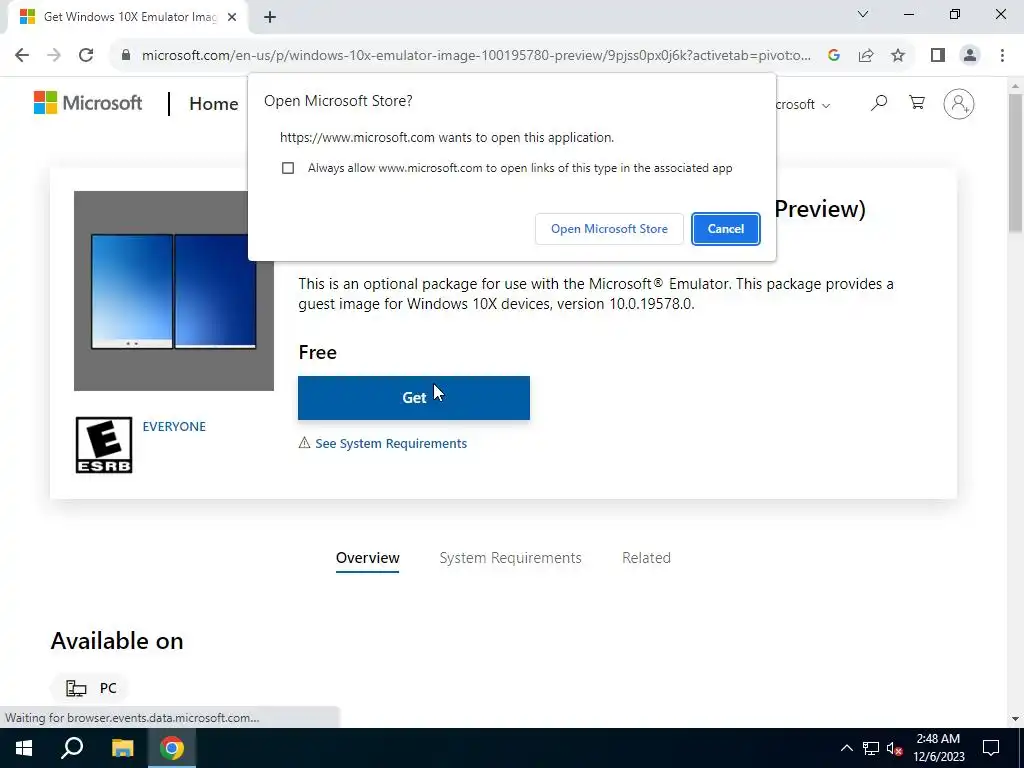
Task: Open See System Requirements link
Action: (391, 443)
